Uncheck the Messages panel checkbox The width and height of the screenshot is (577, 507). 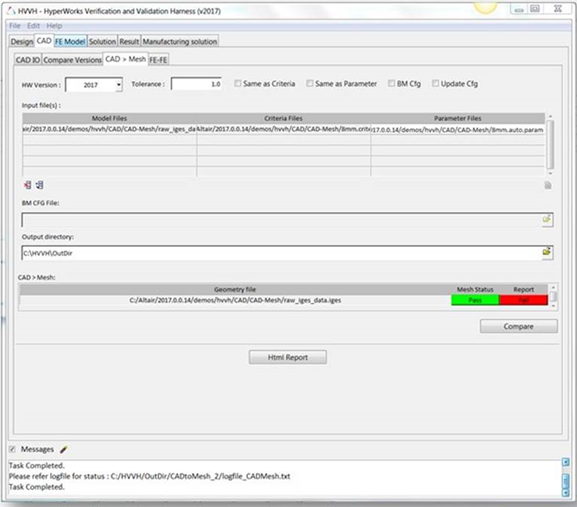13,449
